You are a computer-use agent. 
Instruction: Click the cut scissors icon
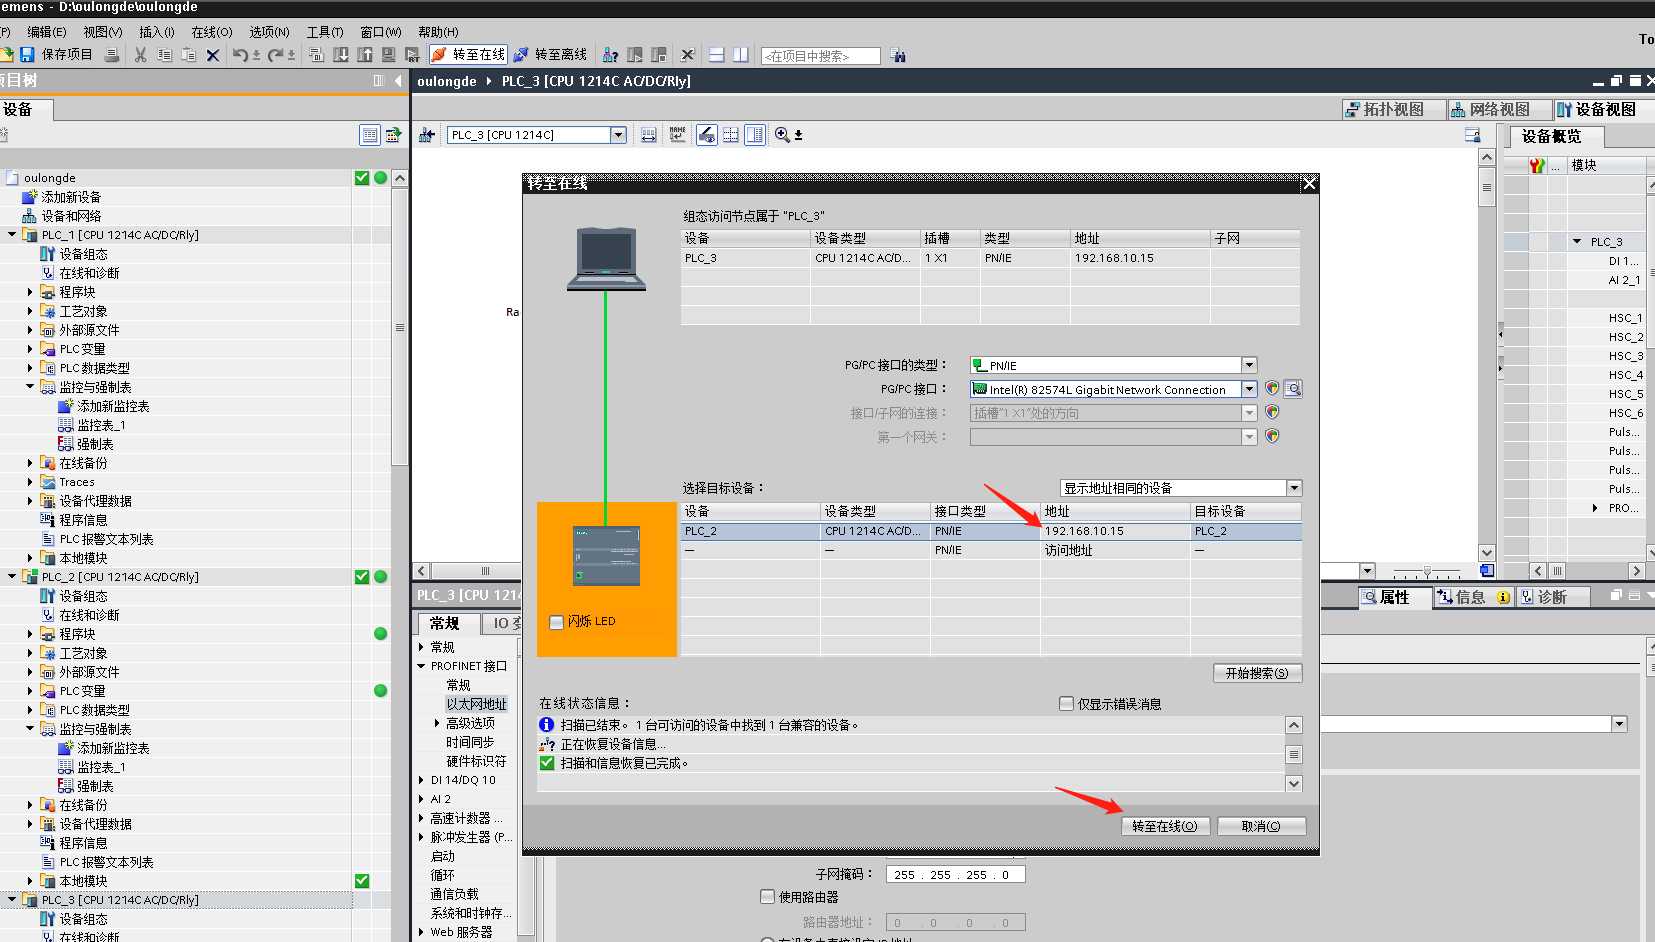[x=140, y=55]
